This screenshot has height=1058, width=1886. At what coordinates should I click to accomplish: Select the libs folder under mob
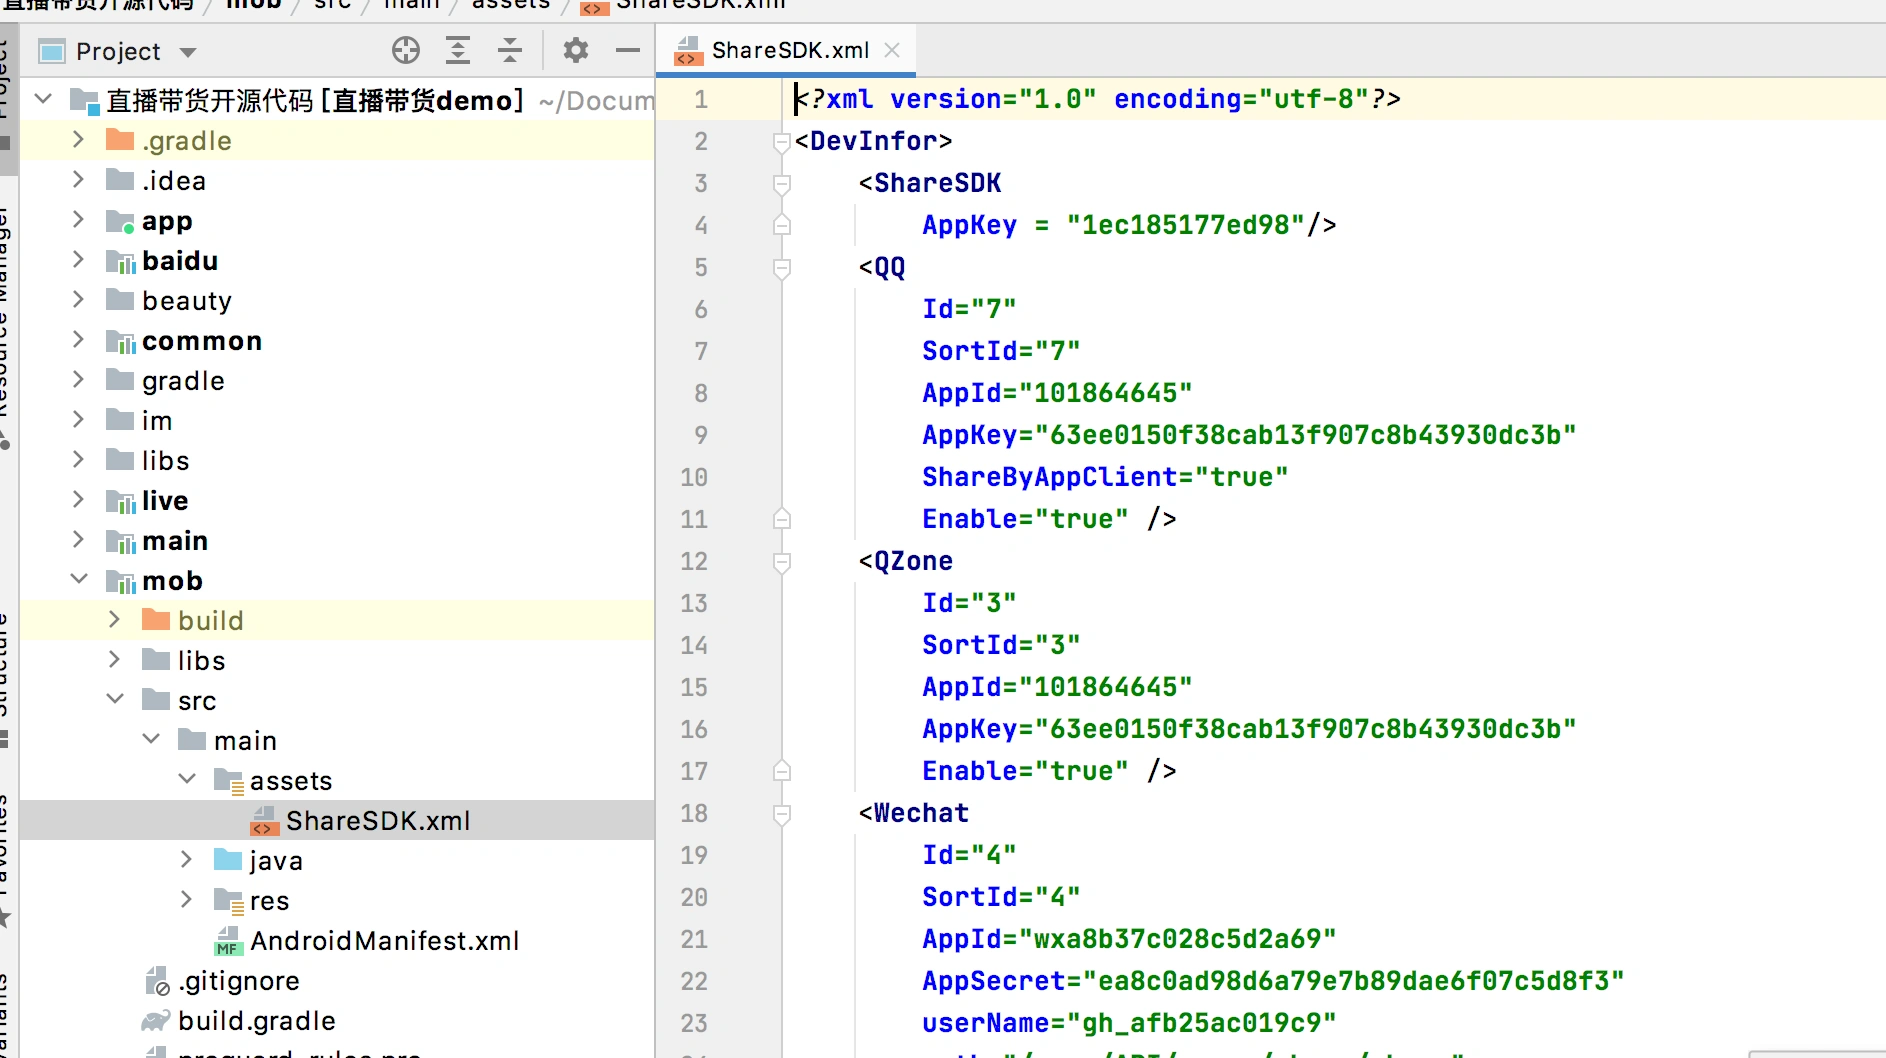pos(337,660)
